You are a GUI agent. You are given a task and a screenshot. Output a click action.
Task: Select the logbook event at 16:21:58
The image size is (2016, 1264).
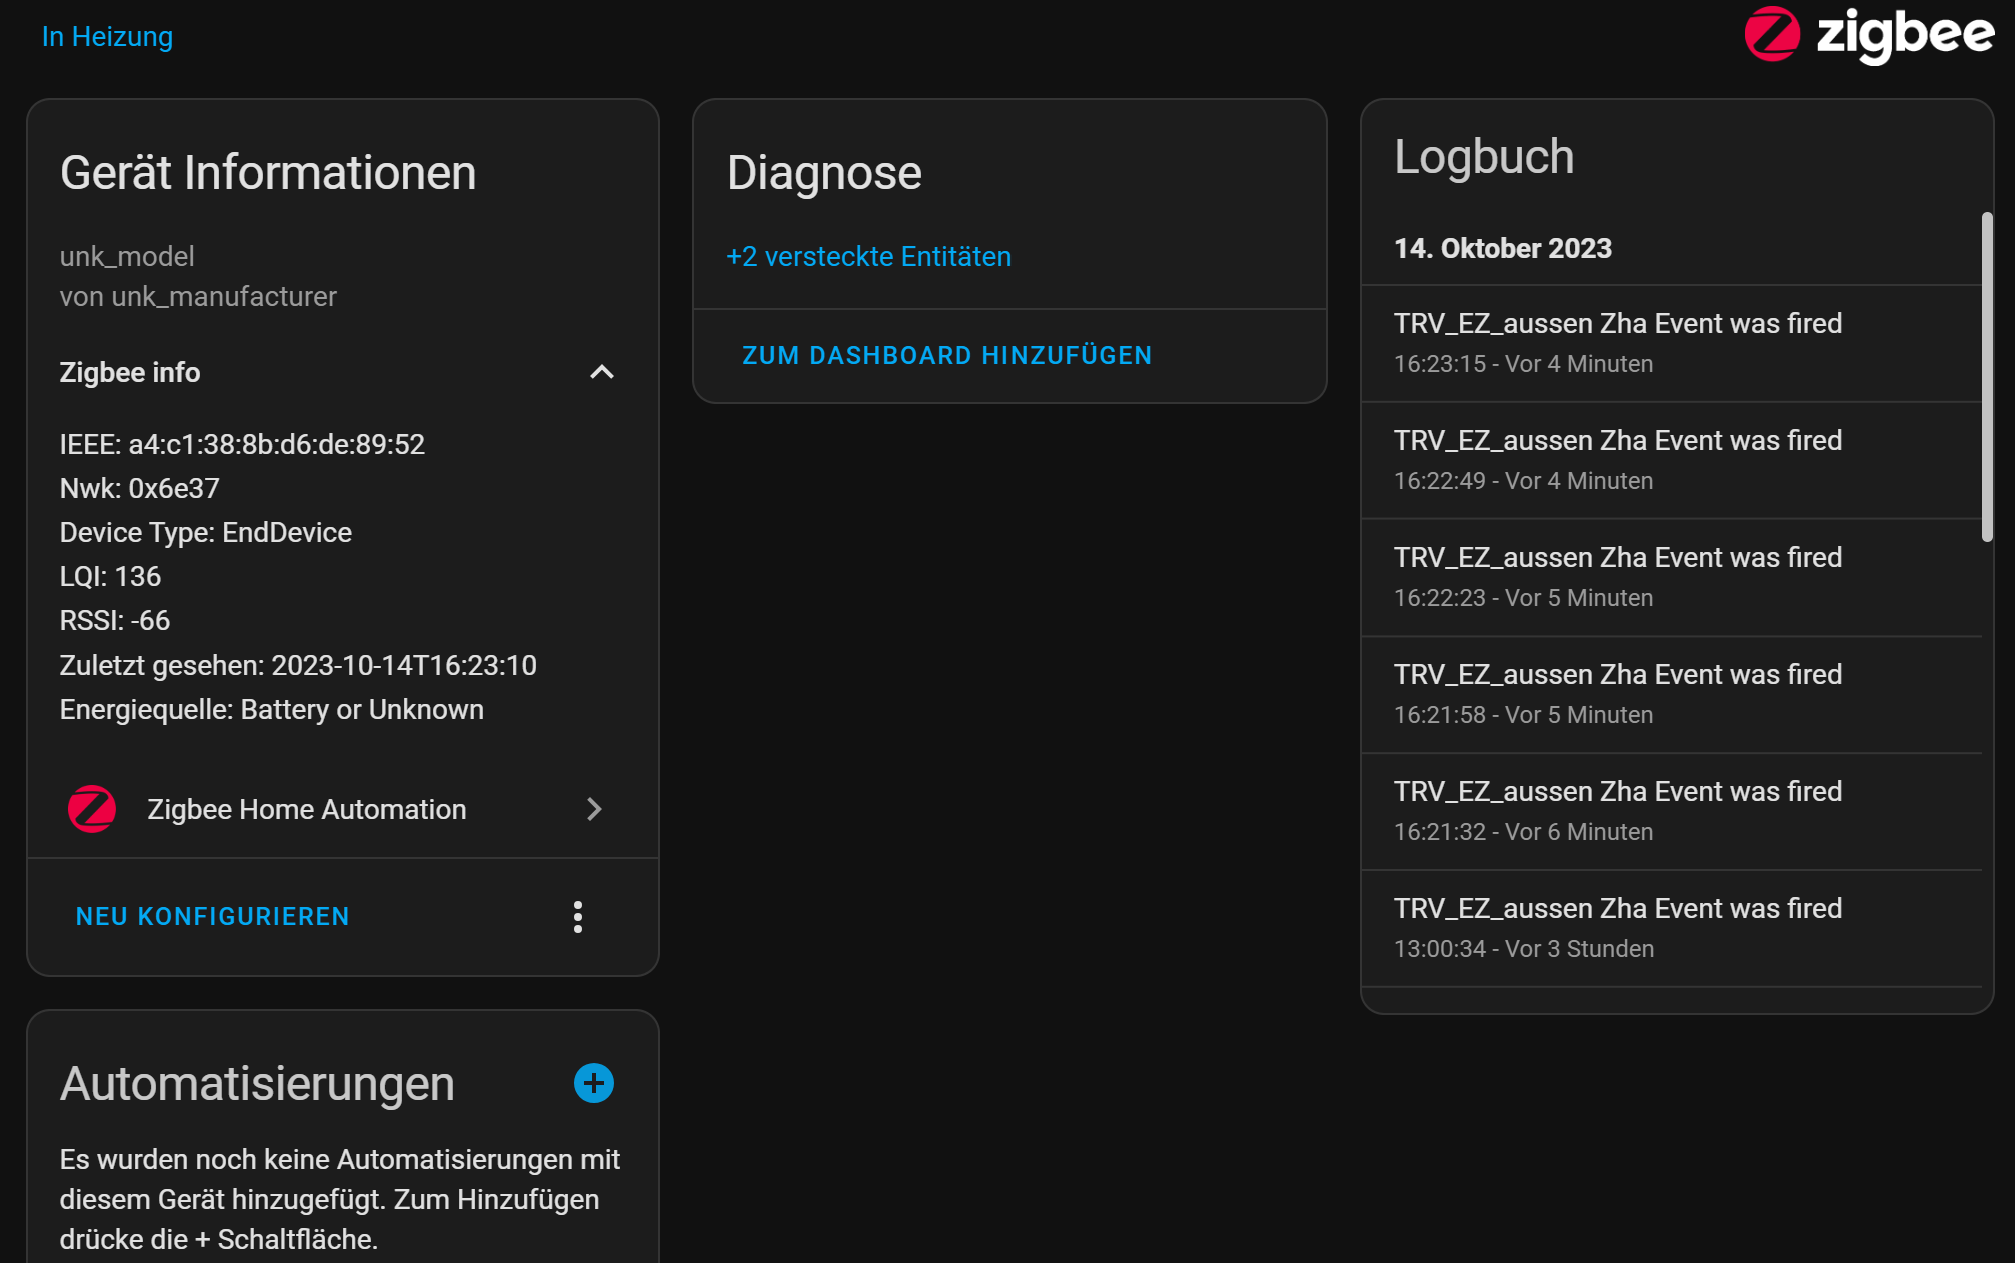point(1672,694)
